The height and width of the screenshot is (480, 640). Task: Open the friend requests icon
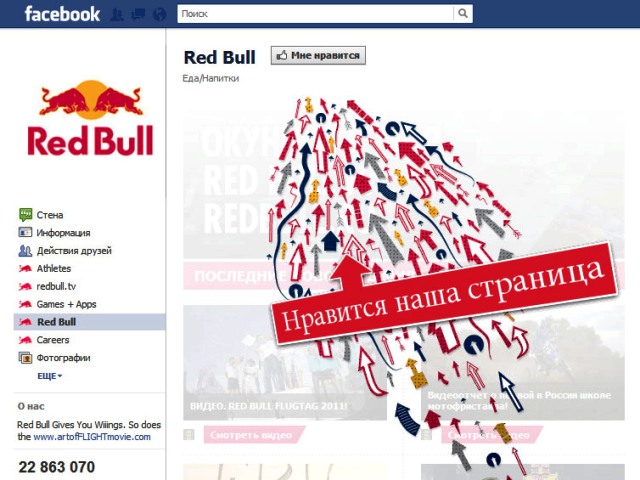click(x=117, y=15)
